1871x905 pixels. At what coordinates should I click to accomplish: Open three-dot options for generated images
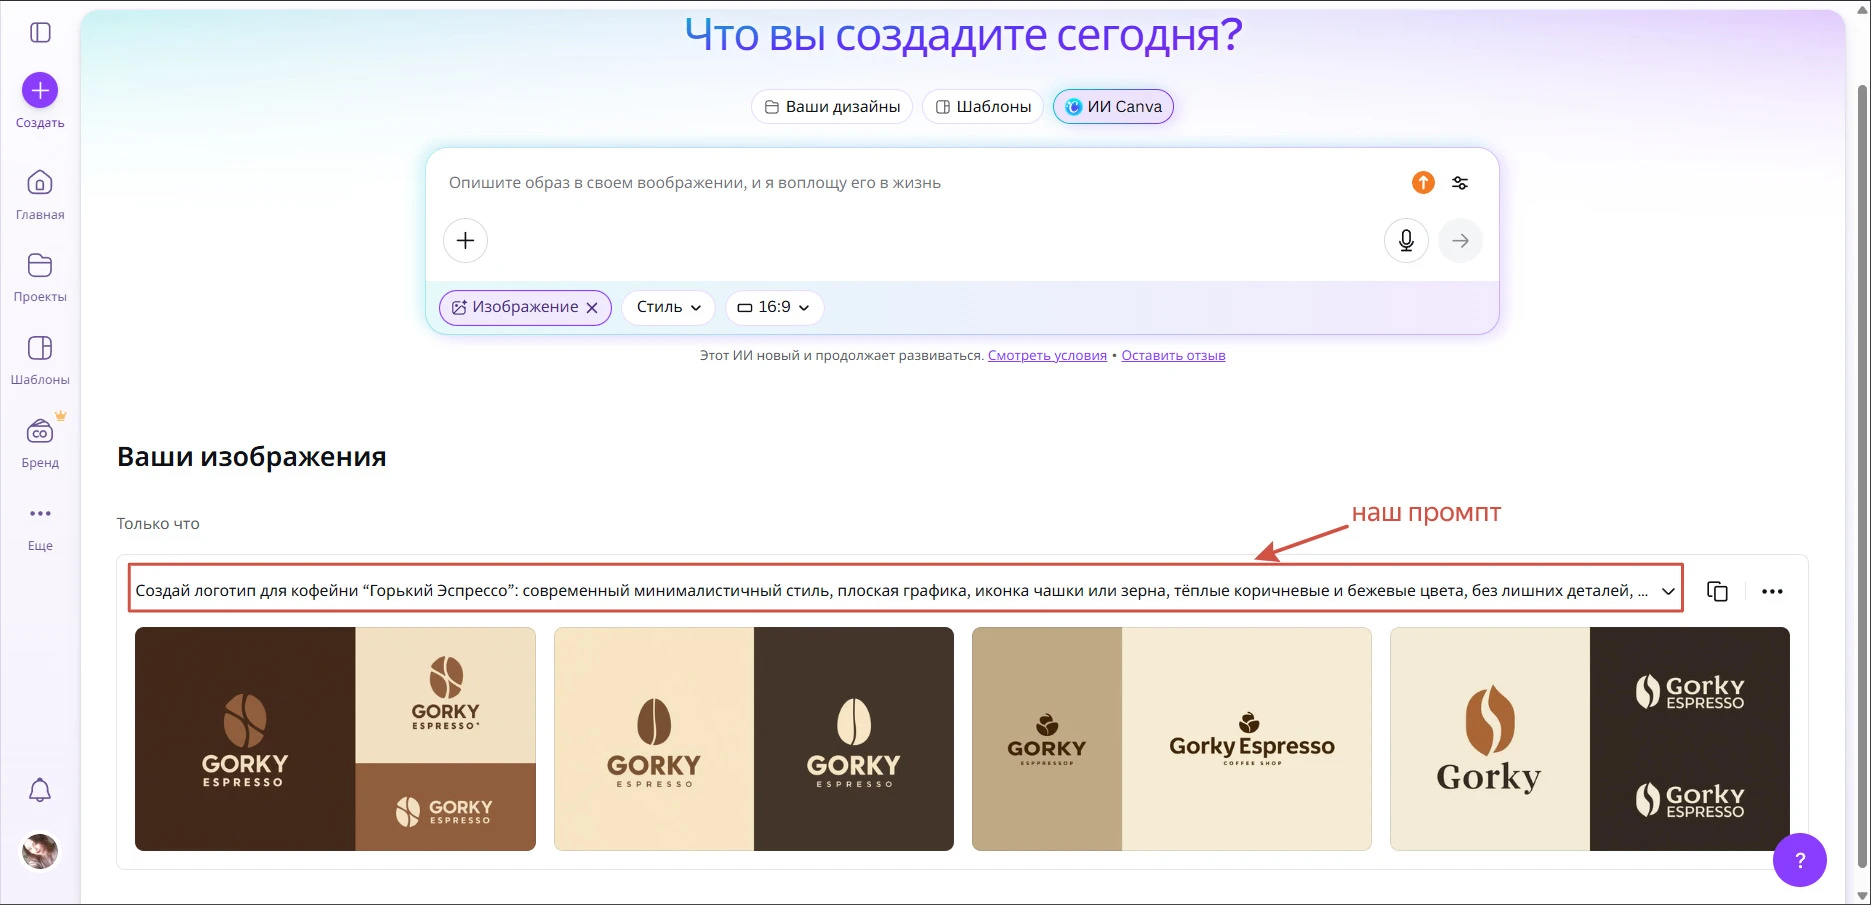pos(1772,591)
